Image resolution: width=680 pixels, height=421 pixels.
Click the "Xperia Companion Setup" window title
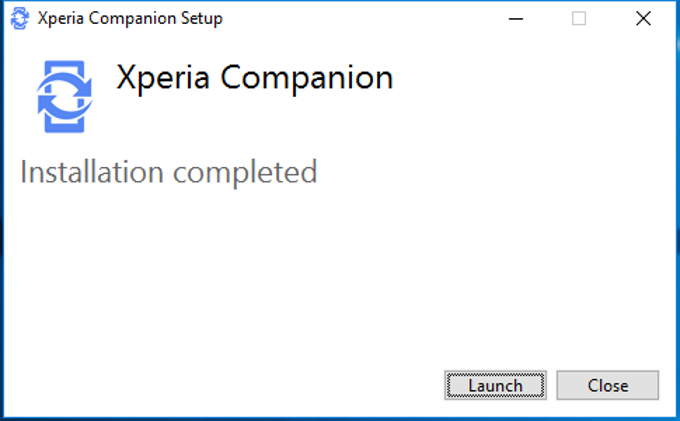pos(129,19)
